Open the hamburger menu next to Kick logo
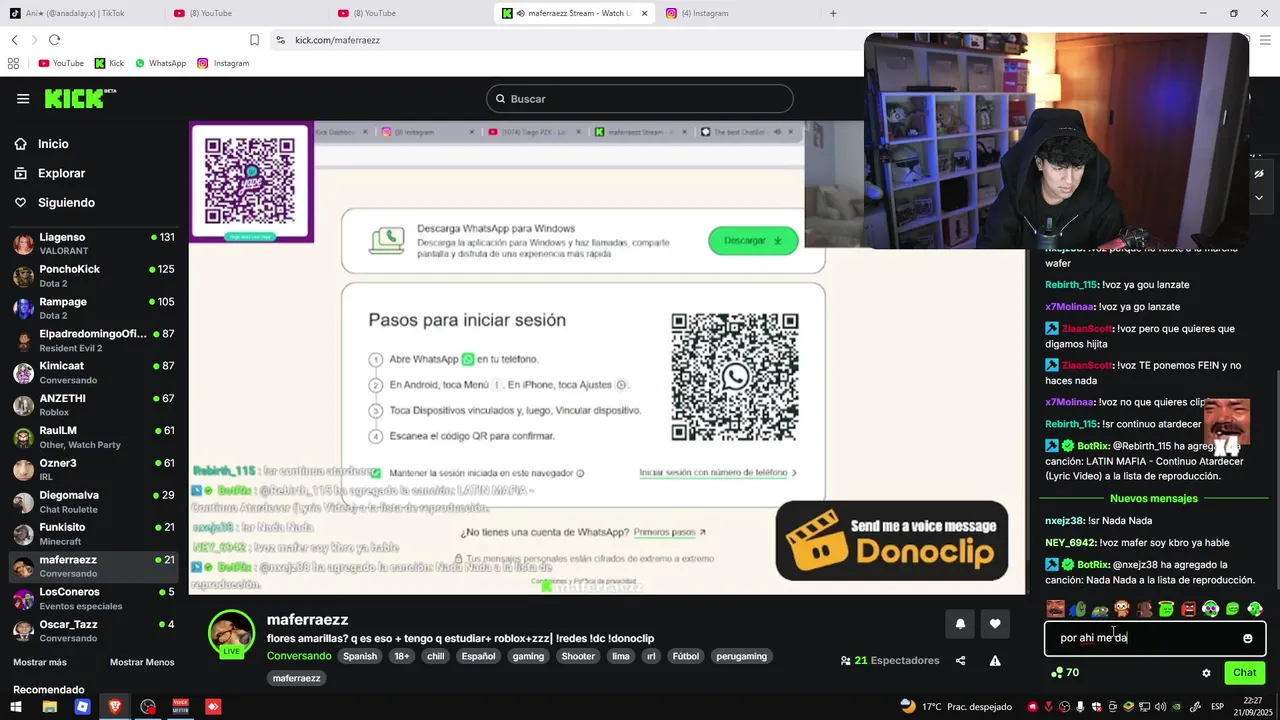Viewport: 1280px width, 720px height. click(x=23, y=98)
